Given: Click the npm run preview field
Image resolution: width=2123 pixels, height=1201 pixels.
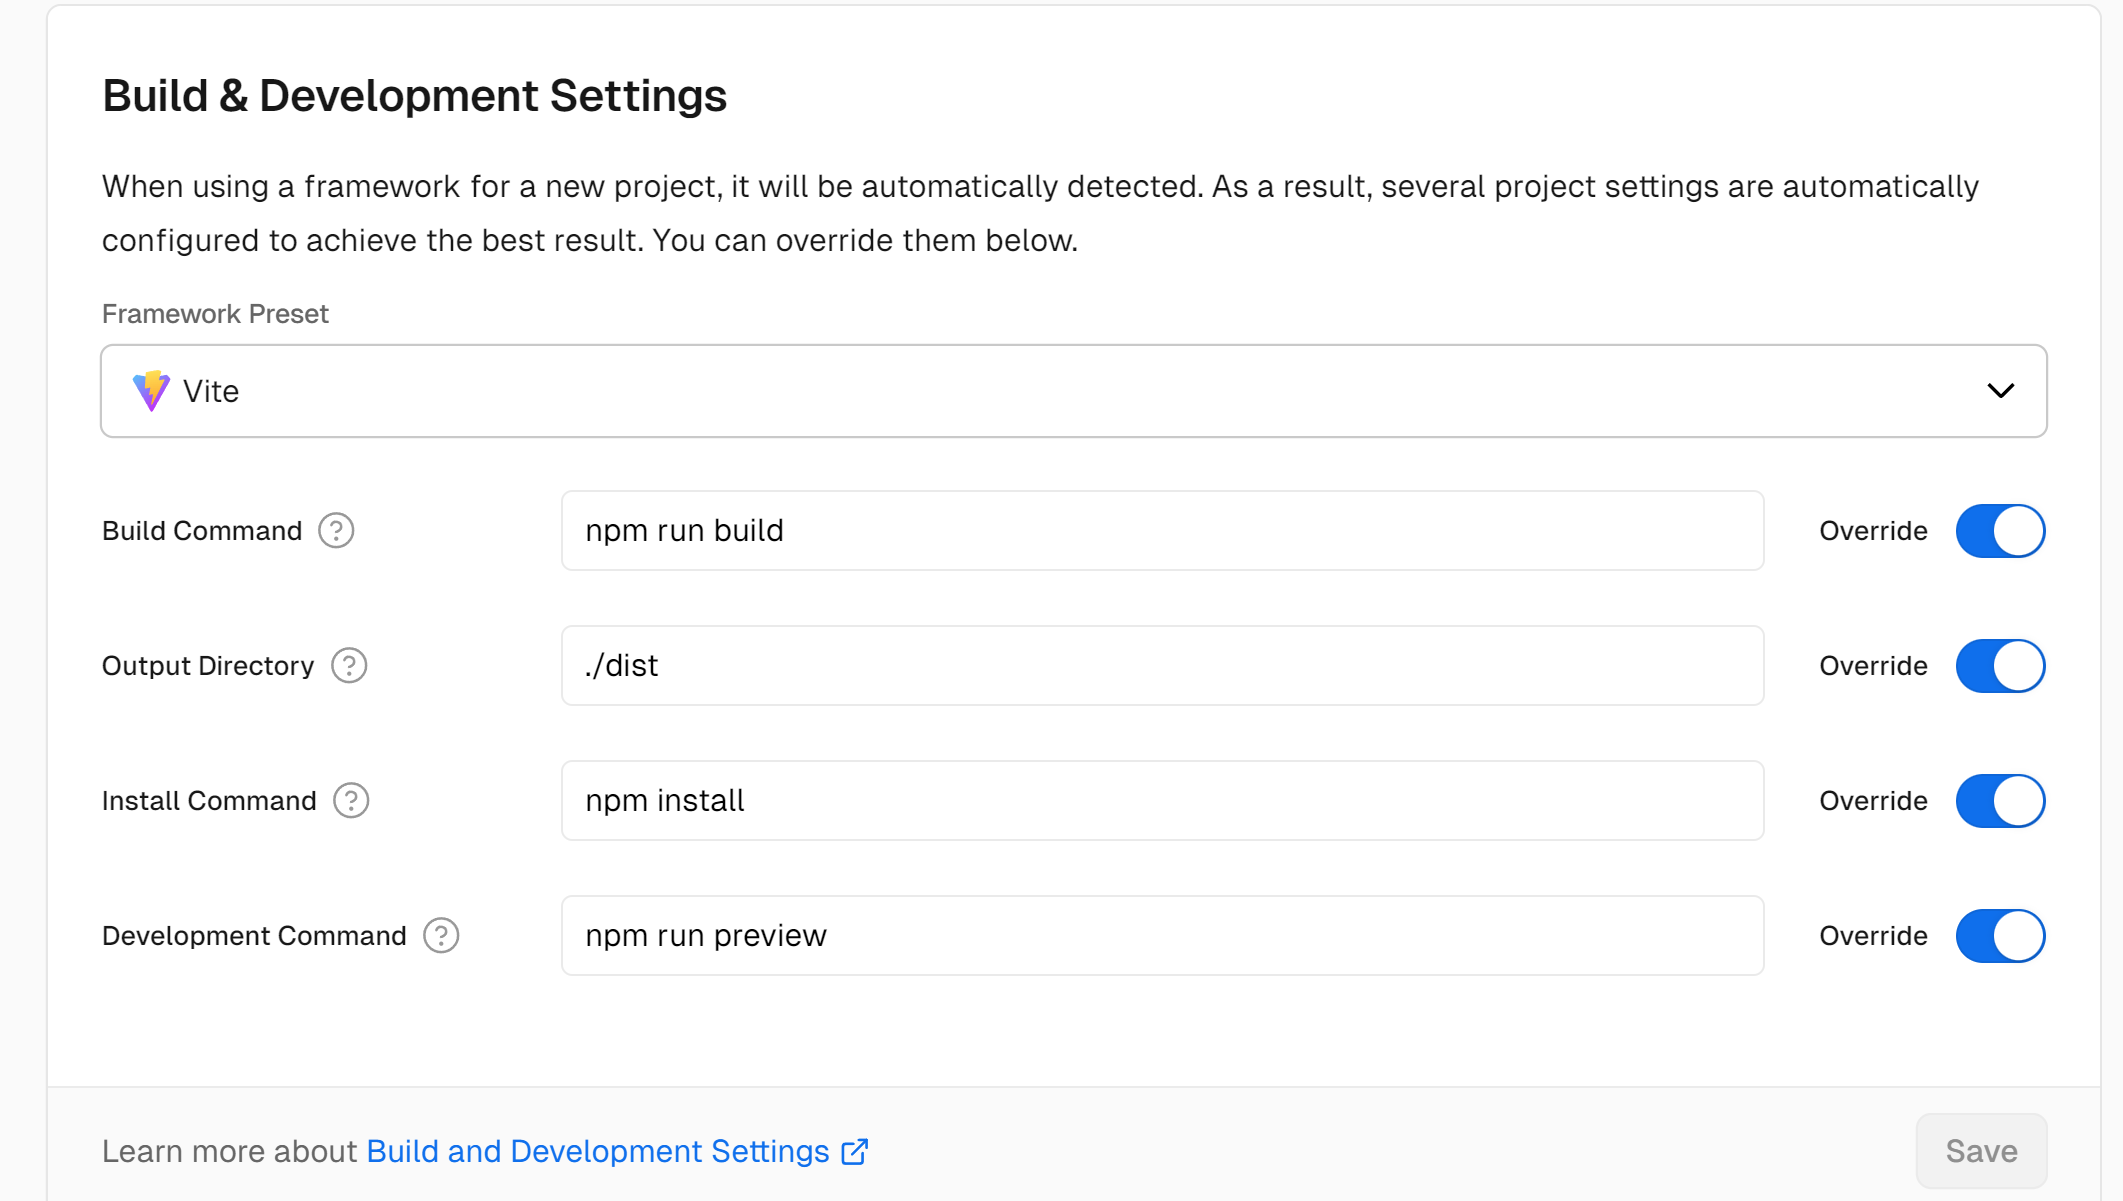Looking at the screenshot, I should (x=1162, y=936).
